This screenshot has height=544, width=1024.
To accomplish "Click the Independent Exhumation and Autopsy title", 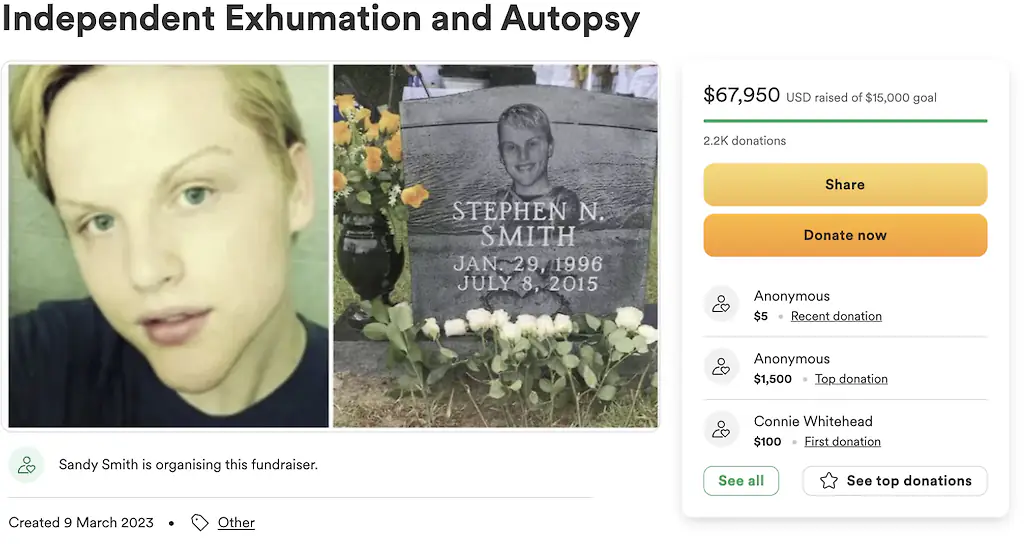I will [320, 18].
